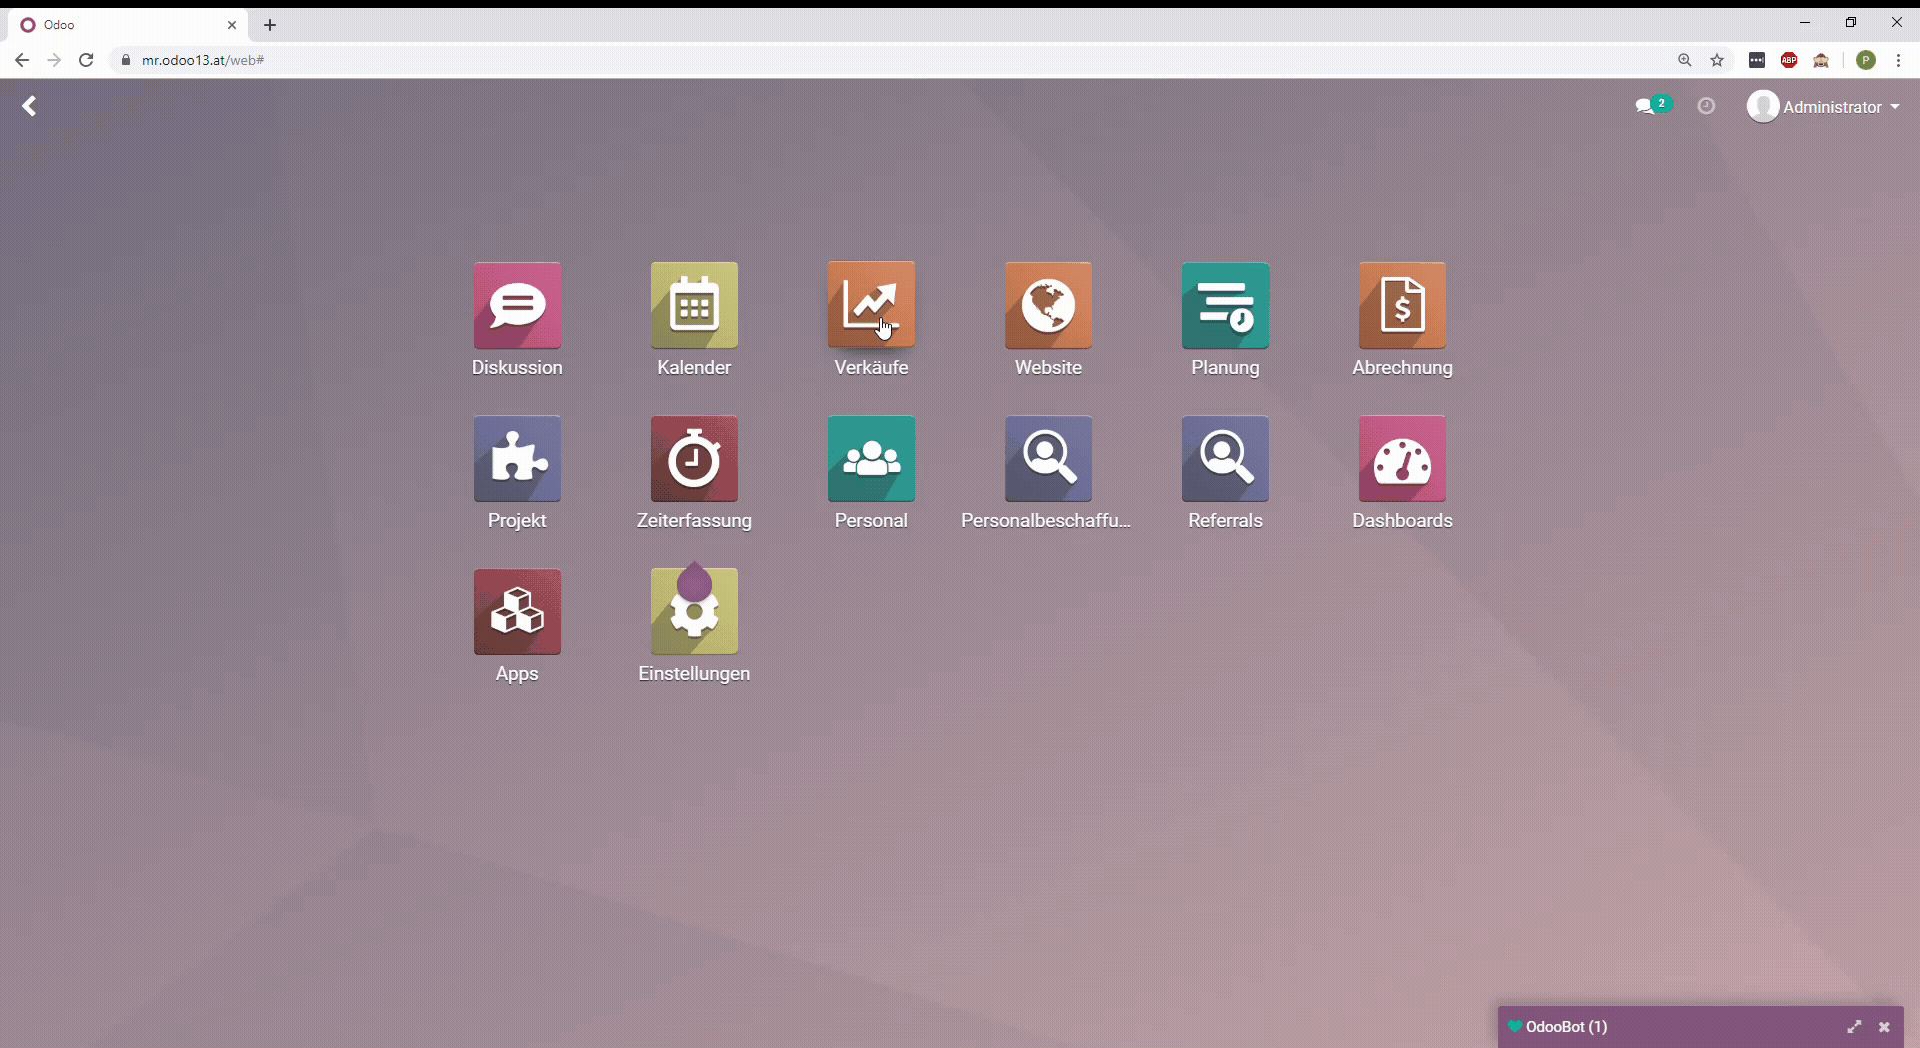Open the Planung app

click(1225, 305)
